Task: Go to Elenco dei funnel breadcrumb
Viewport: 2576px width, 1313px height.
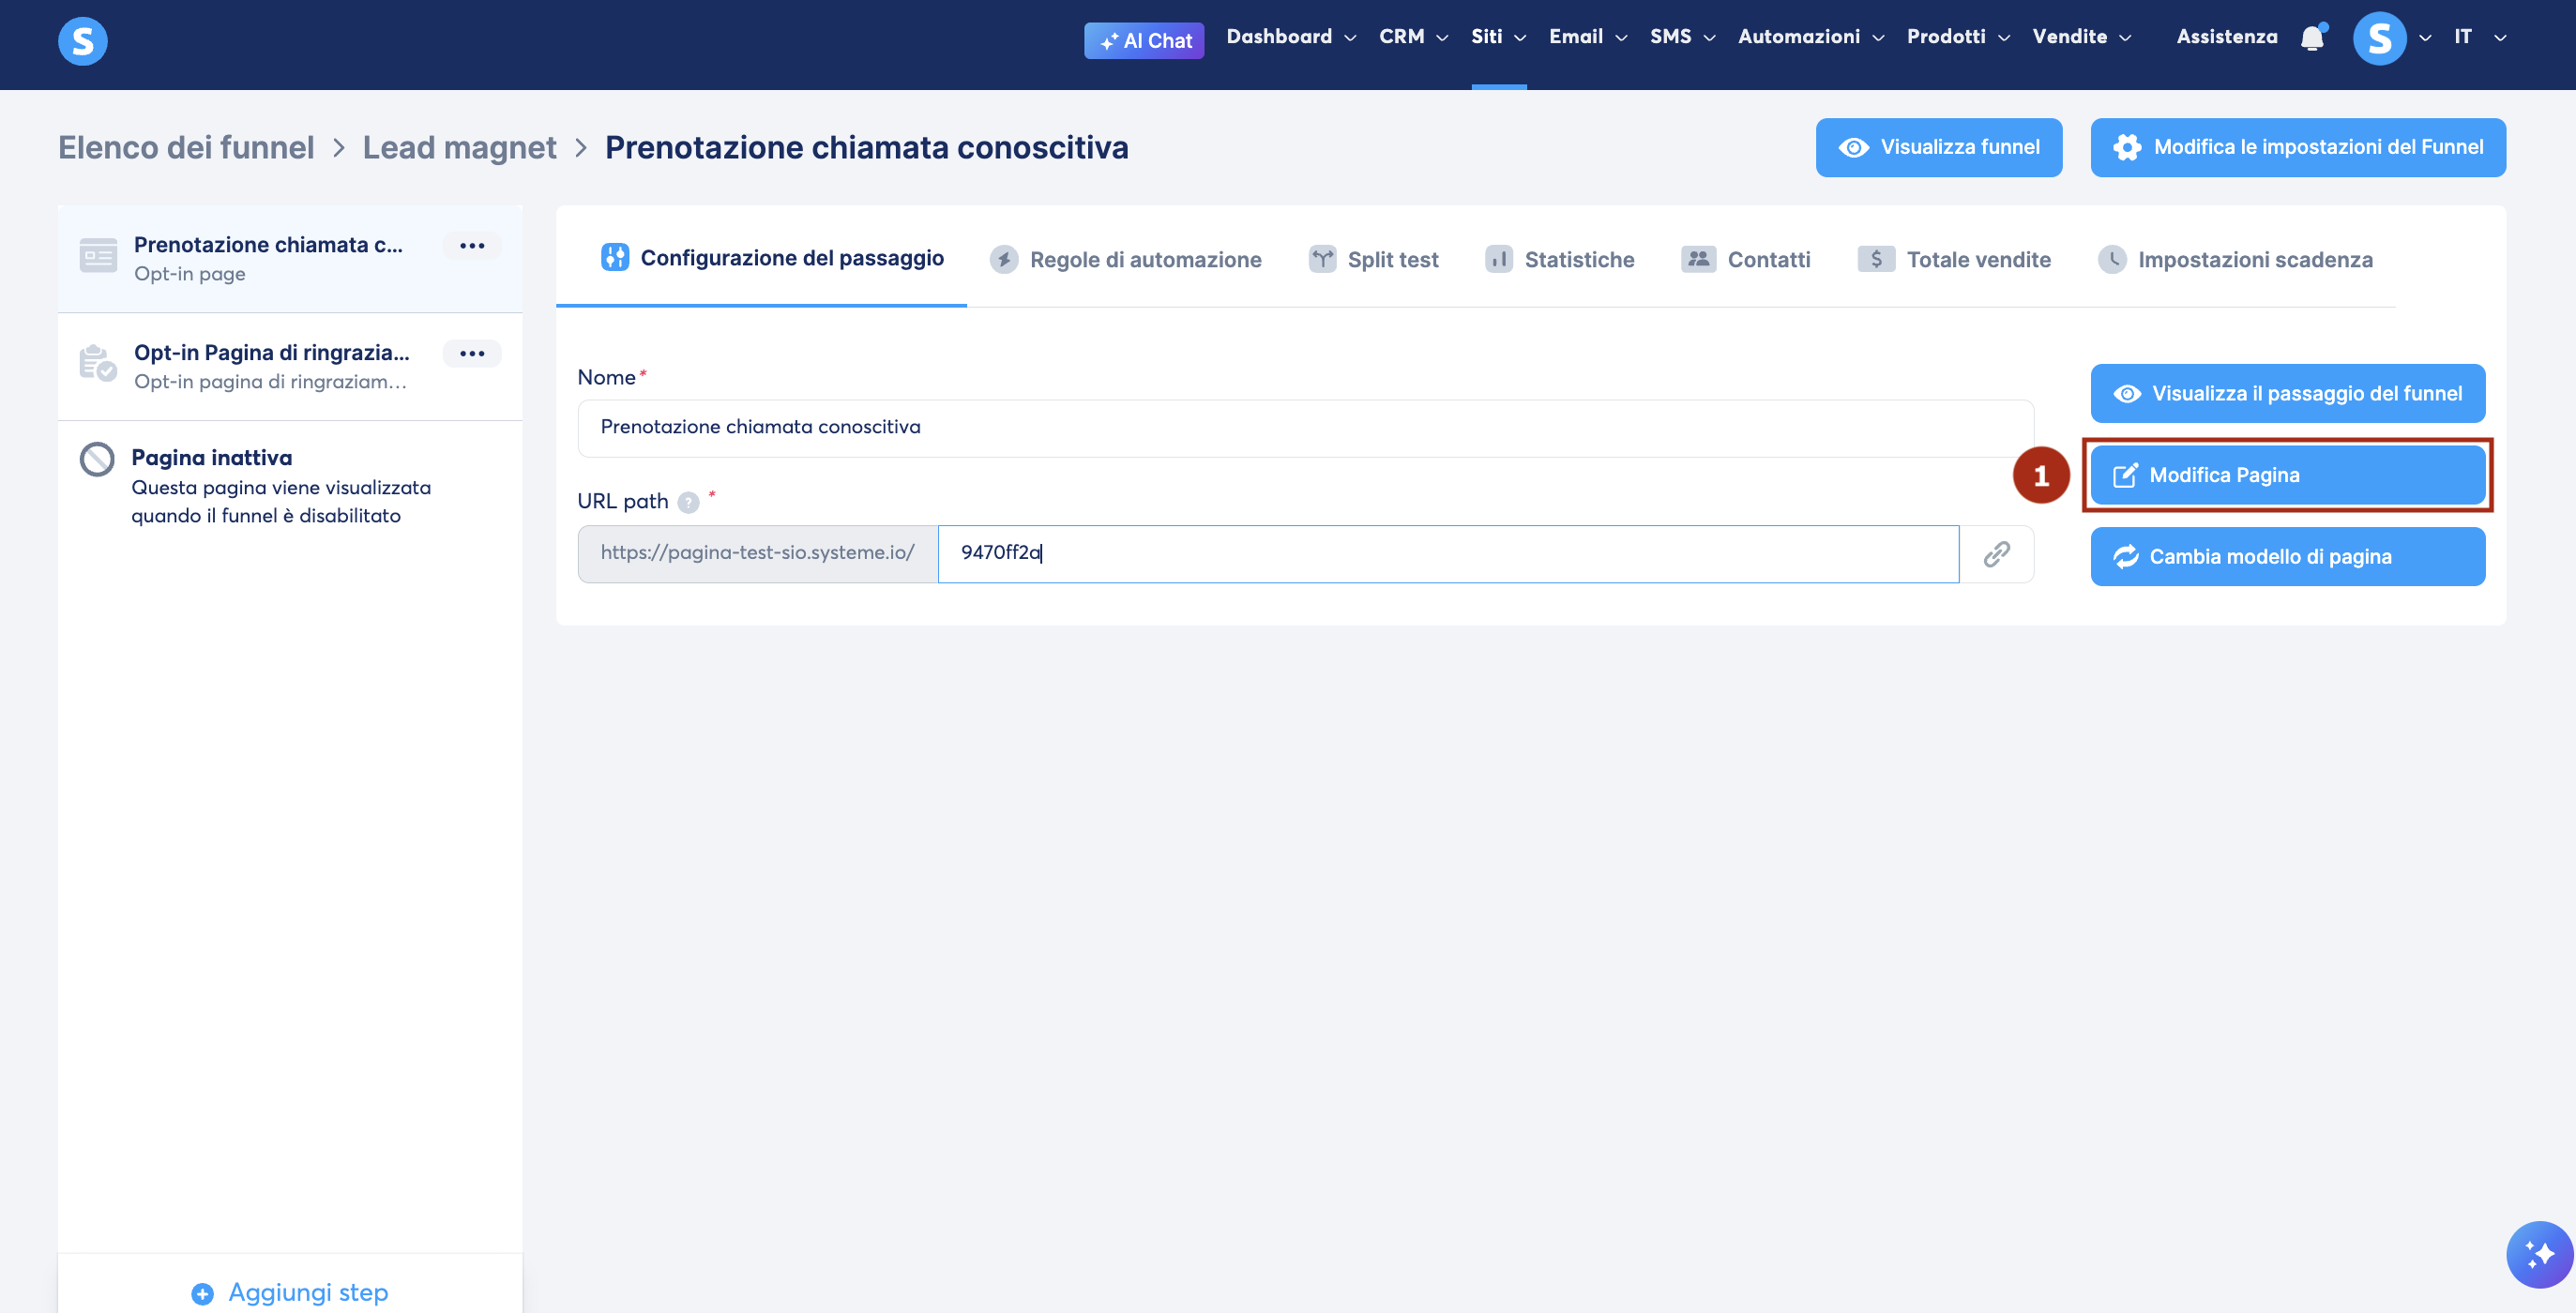Action: (x=186, y=147)
